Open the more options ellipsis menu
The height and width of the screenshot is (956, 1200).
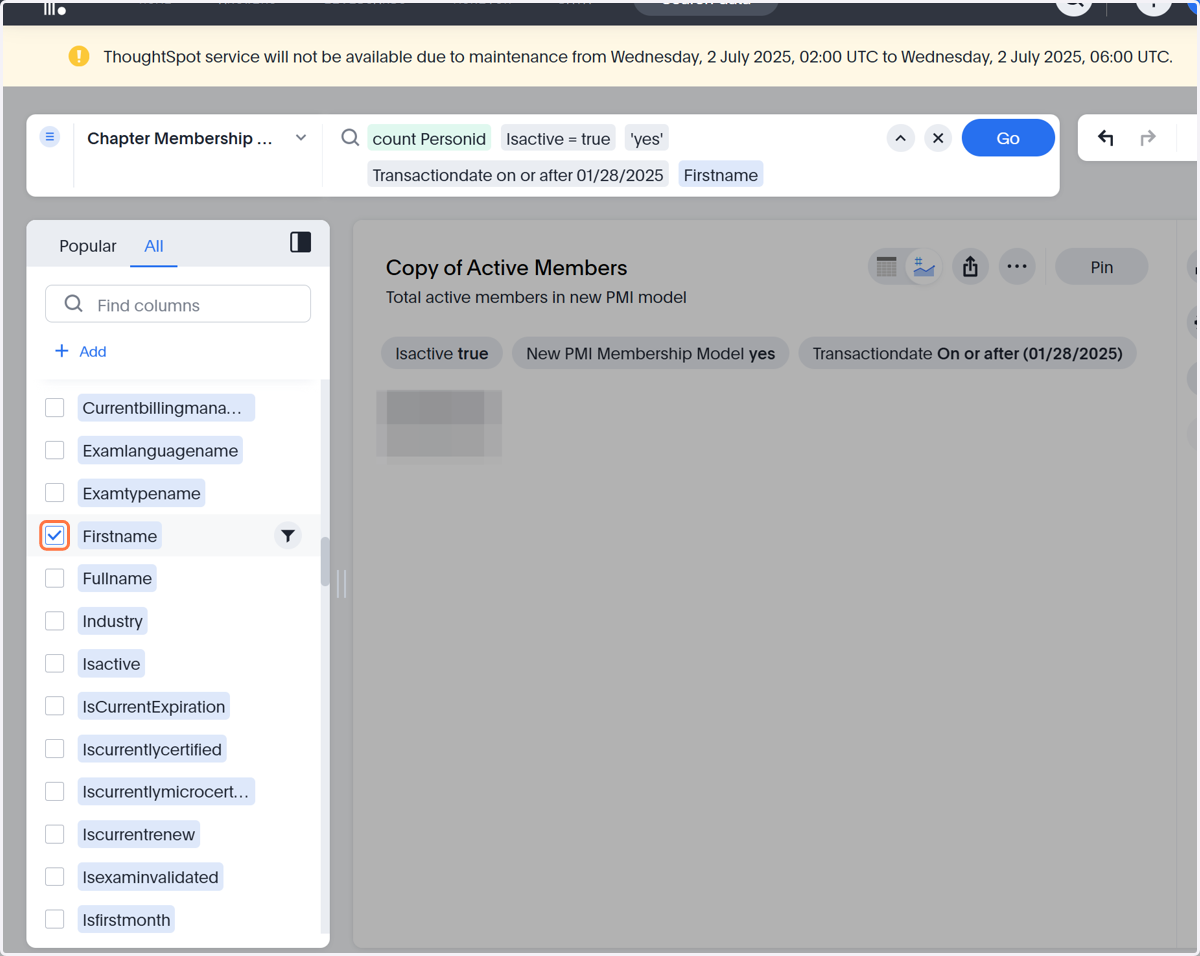(x=1017, y=267)
